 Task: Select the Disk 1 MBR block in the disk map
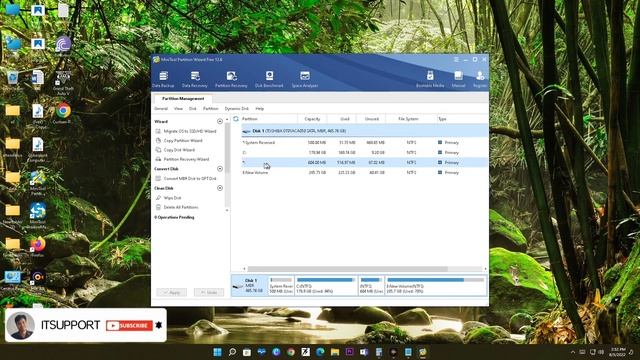point(250,285)
